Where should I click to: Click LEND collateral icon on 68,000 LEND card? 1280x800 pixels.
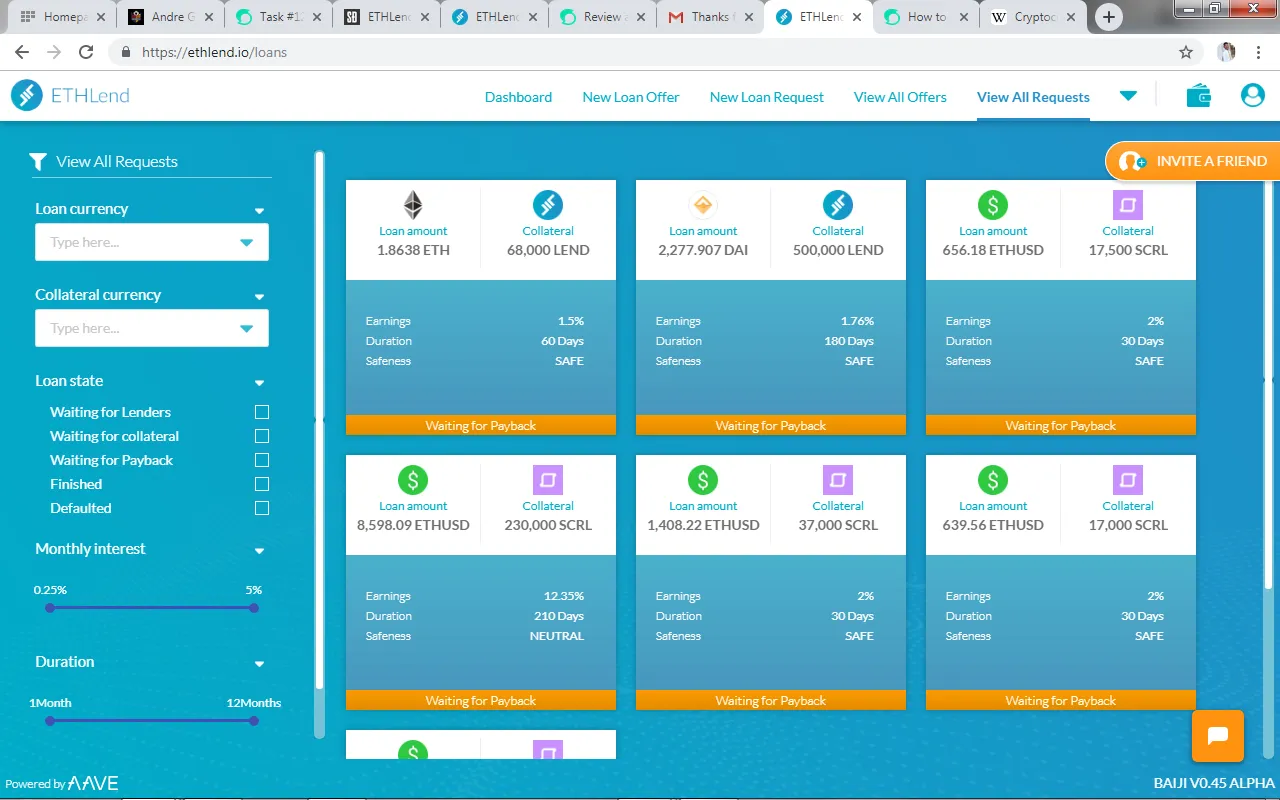coord(548,205)
